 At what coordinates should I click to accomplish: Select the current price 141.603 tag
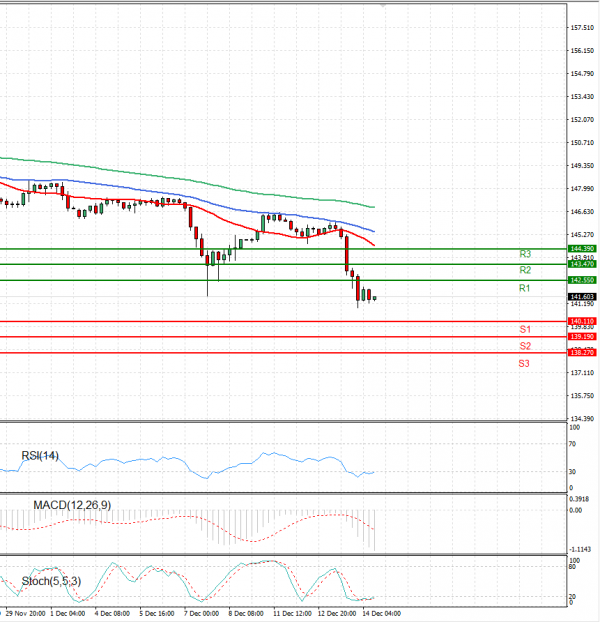coord(582,297)
